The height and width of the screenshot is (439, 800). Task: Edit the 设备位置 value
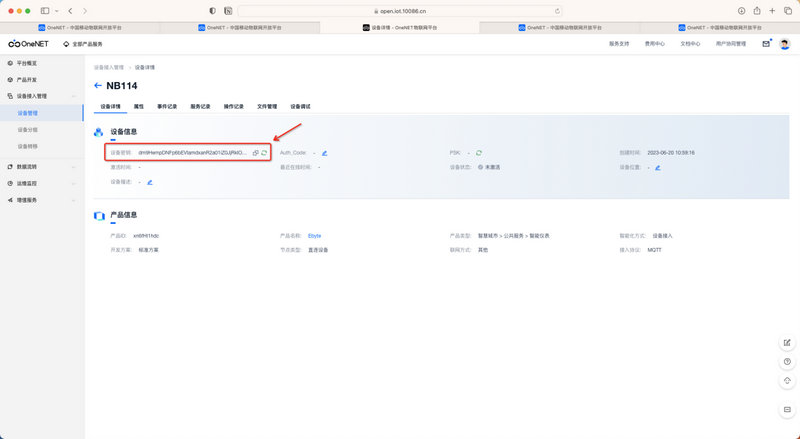(658, 167)
